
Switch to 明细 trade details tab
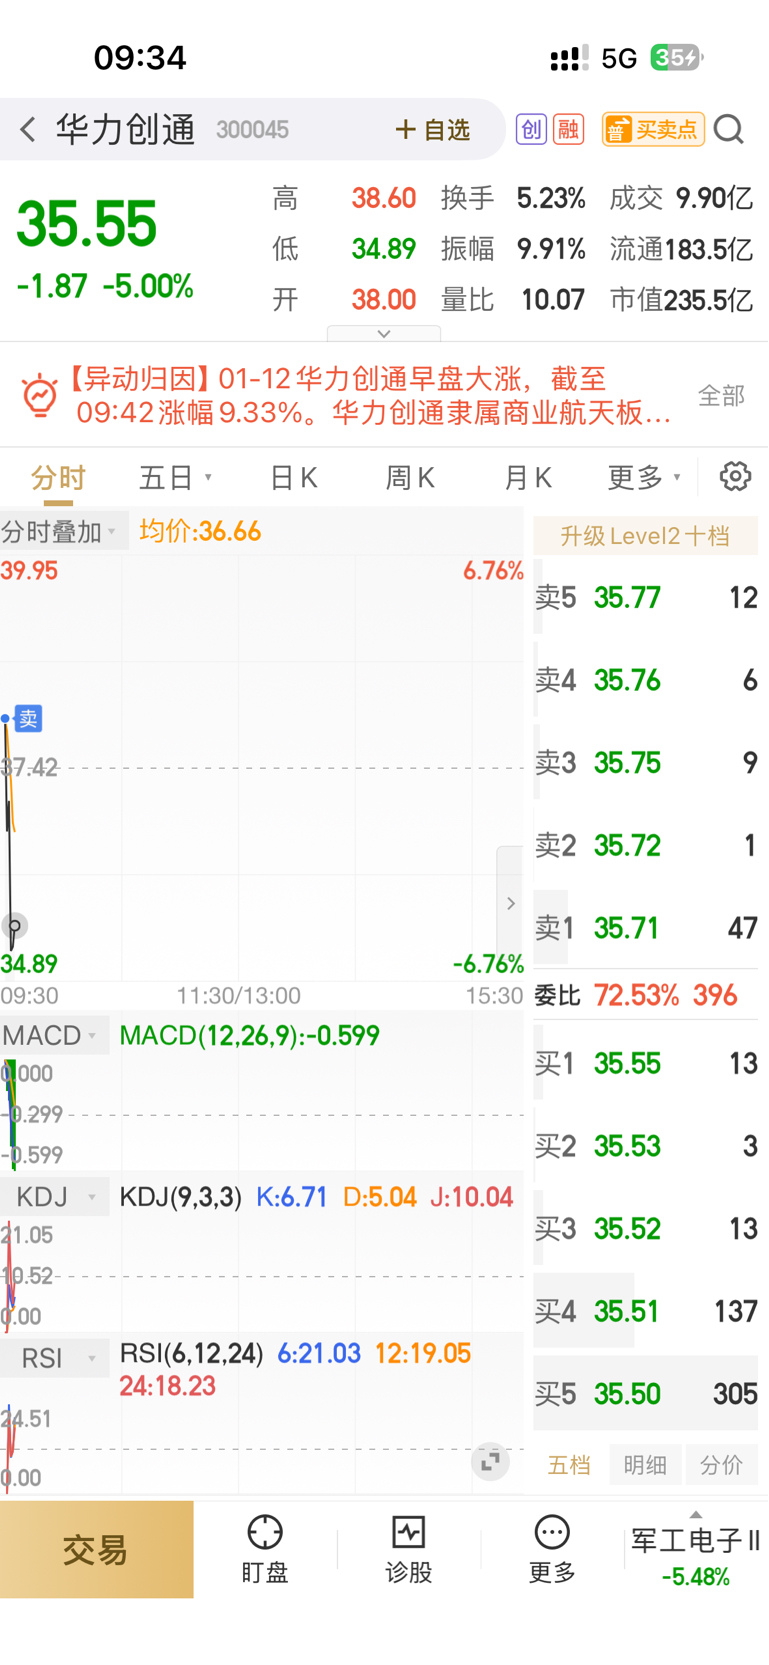(645, 1465)
